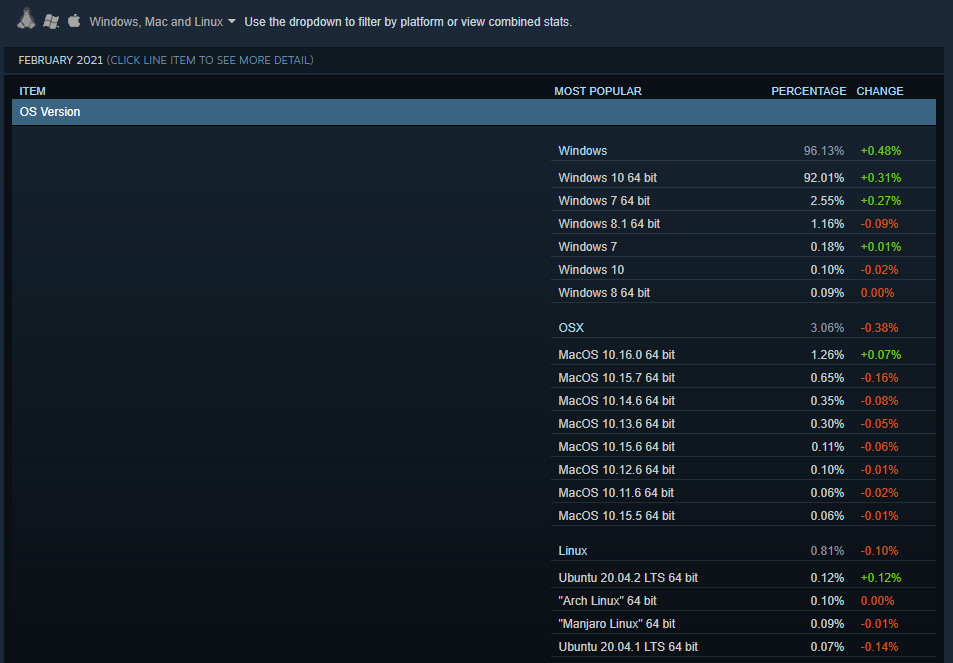
Task: Click the MacOS 10.15.5 64 bit row
Action: click(743, 515)
